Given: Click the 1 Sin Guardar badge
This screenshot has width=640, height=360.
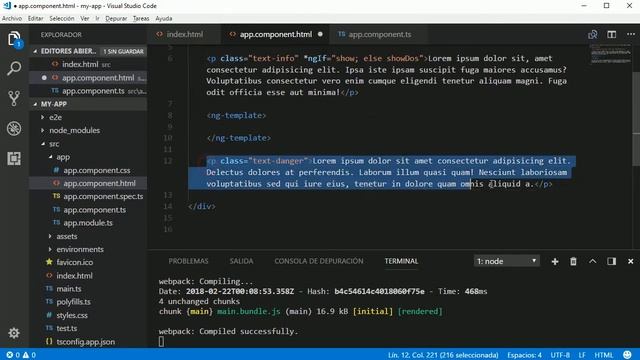Looking at the screenshot, I should 123,51.
